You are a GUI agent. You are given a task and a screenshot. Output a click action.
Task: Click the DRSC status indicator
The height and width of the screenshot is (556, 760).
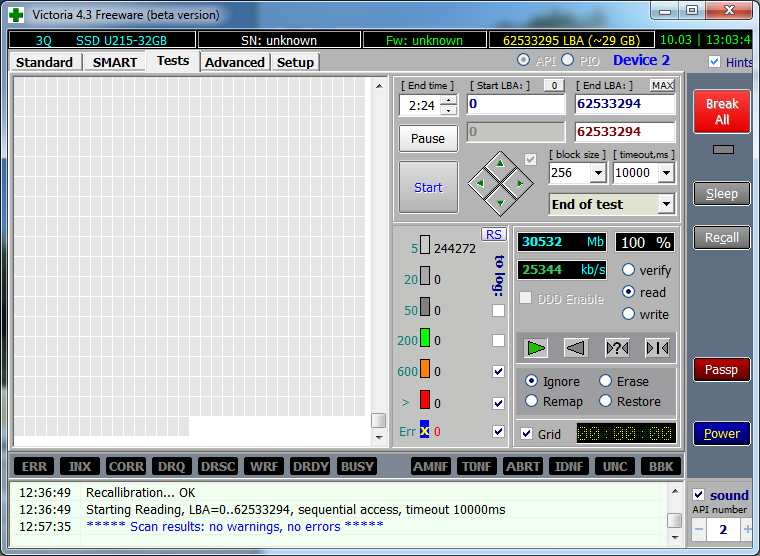pos(218,466)
